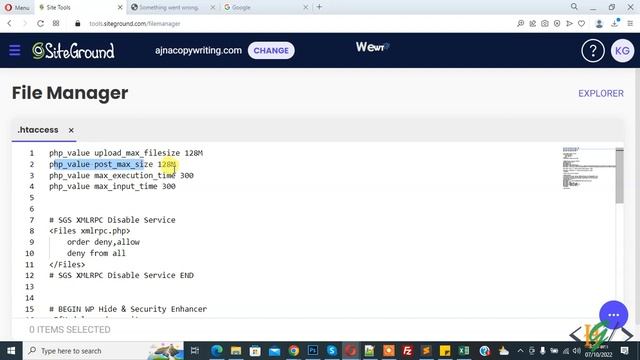Click the editor vertical scrollbar thumb
This screenshot has width=640, height=360.
[x=620, y=176]
